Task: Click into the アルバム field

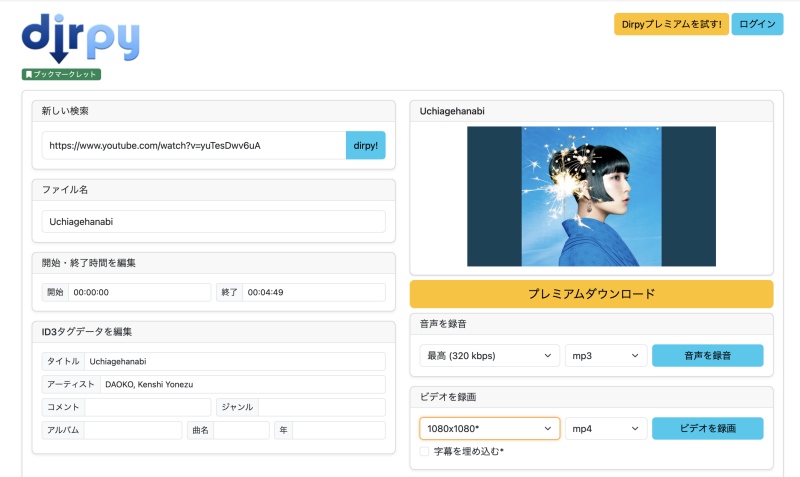Action: pyautogui.click(x=133, y=430)
